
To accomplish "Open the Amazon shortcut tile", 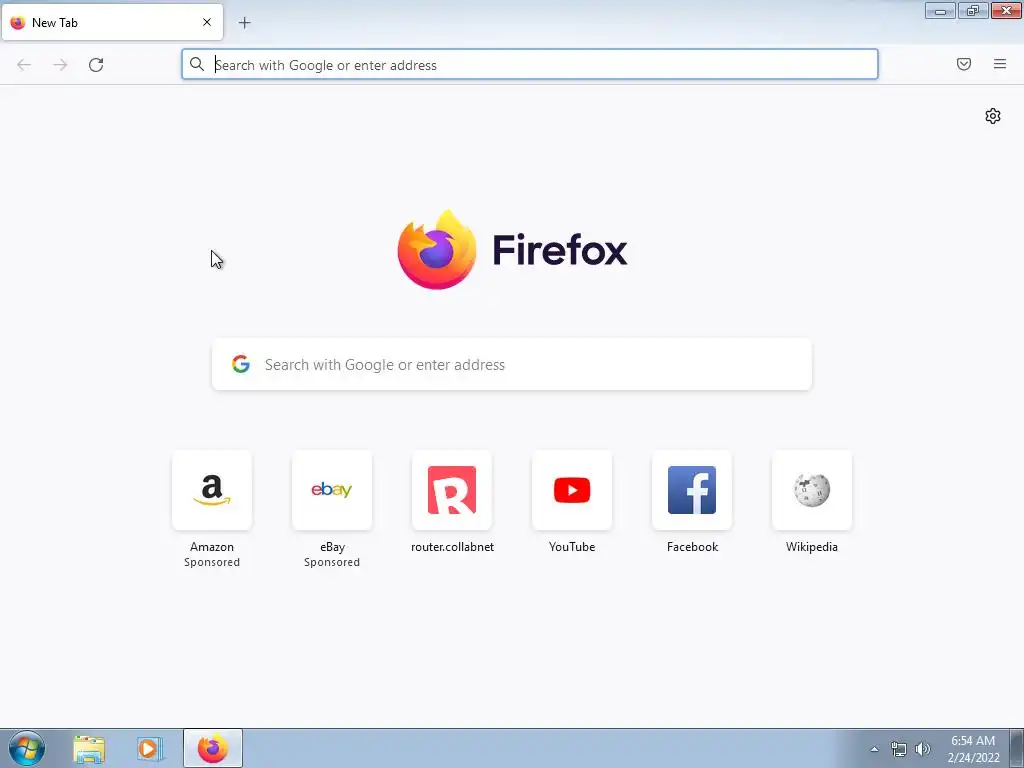I will pyautogui.click(x=212, y=490).
